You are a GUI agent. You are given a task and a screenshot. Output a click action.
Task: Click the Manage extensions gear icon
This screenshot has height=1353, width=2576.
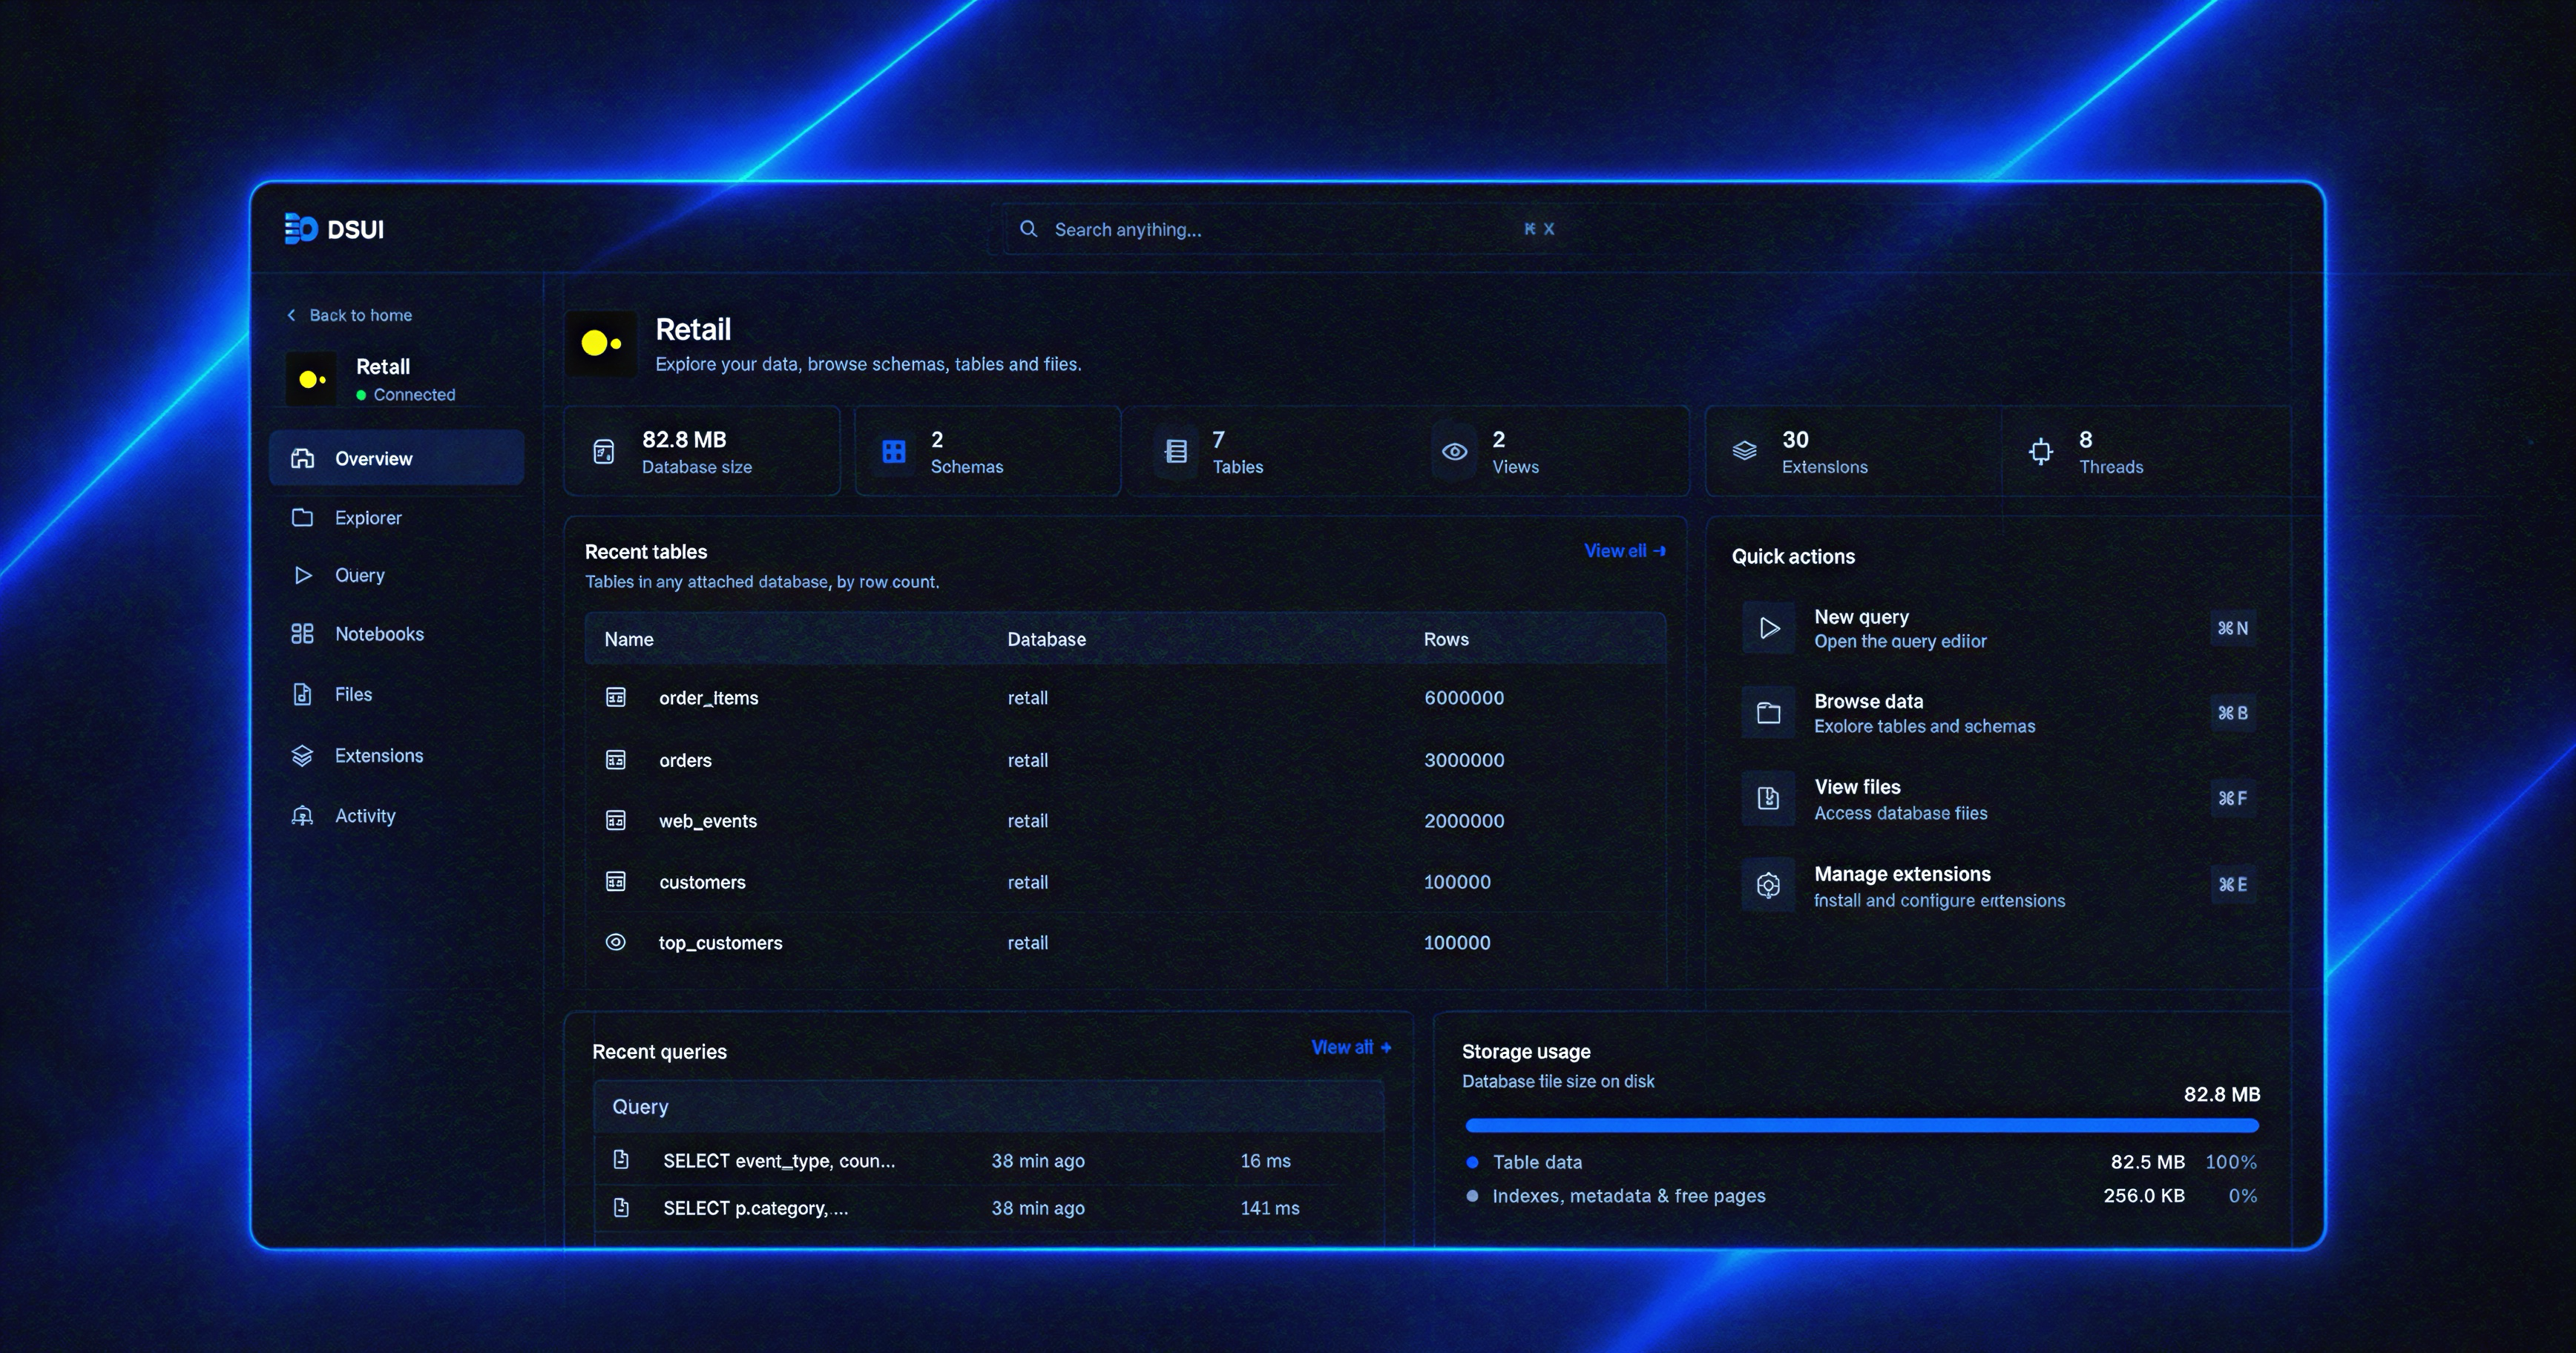[1769, 885]
